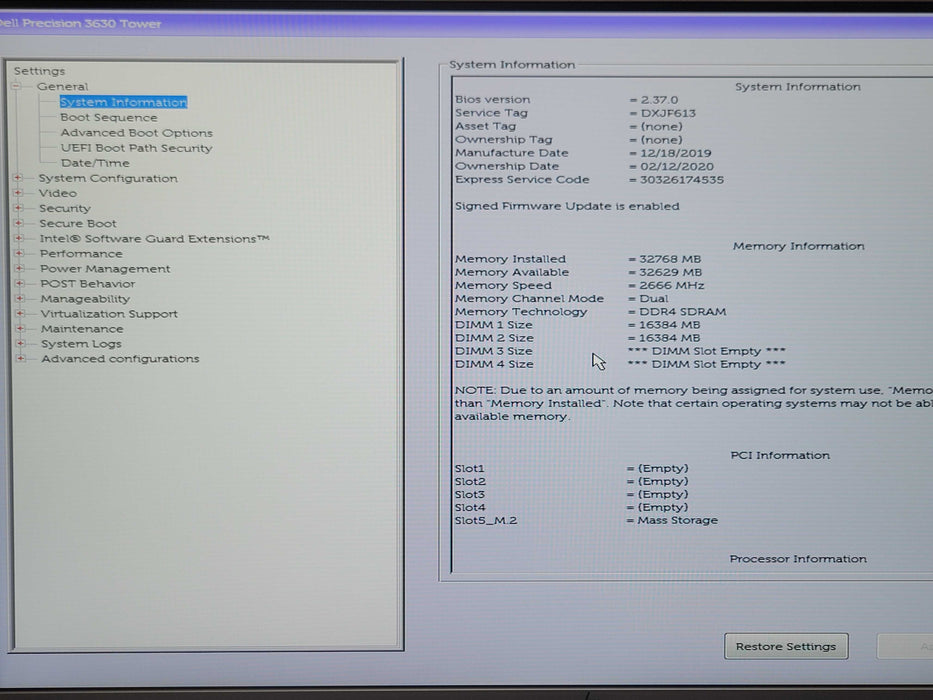The image size is (933, 700).
Task: Expand the Maintenance node
Action: click(20, 328)
